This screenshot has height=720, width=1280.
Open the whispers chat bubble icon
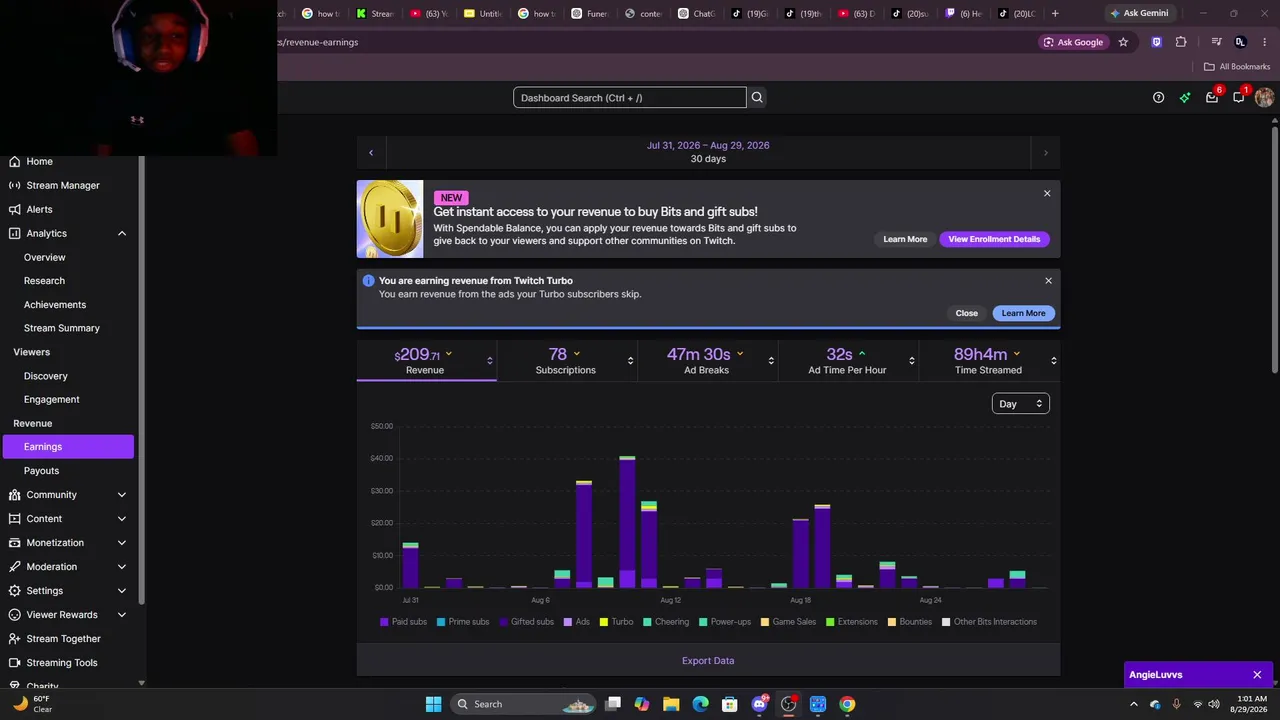[1239, 97]
